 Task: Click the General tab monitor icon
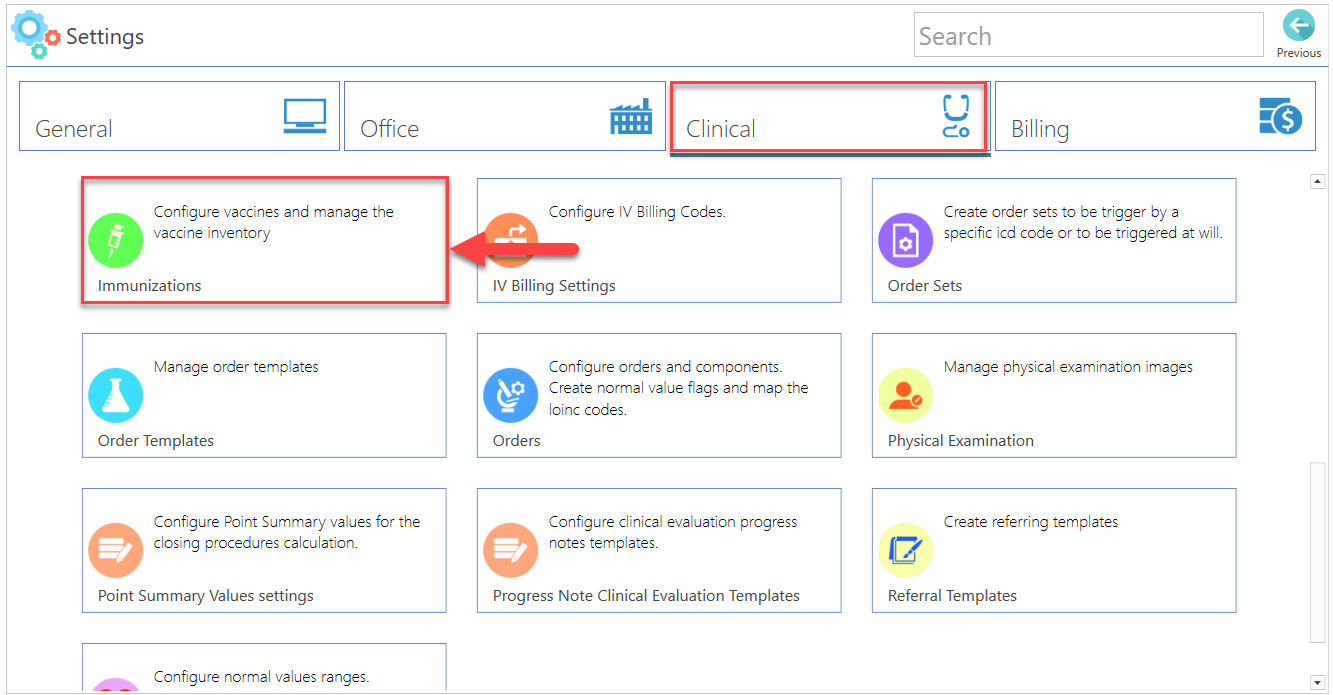coord(304,116)
